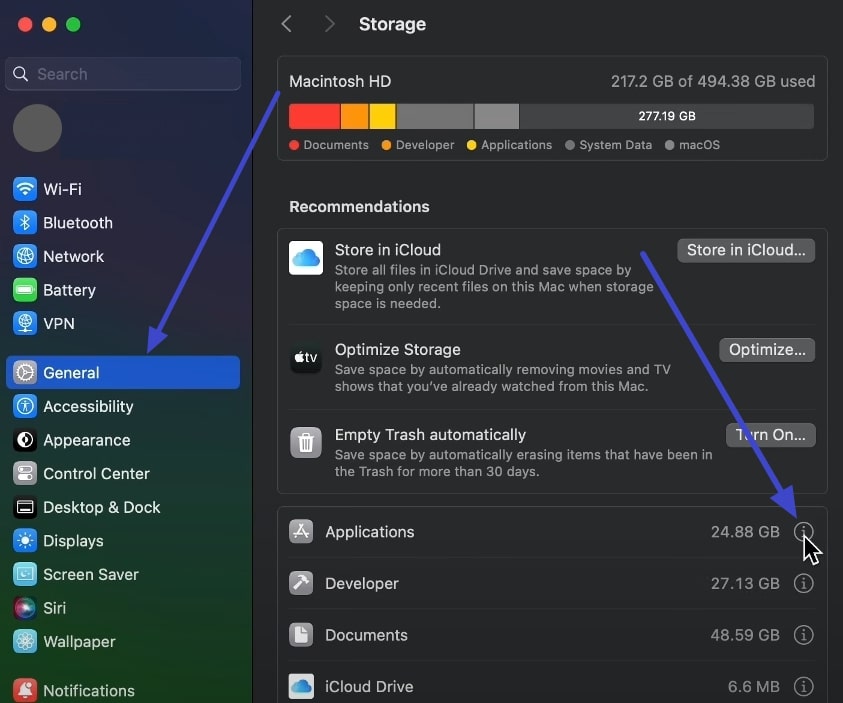843x703 pixels.
Task: Click the 277.19 GB free space segment
Action: (x=667, y=116)
